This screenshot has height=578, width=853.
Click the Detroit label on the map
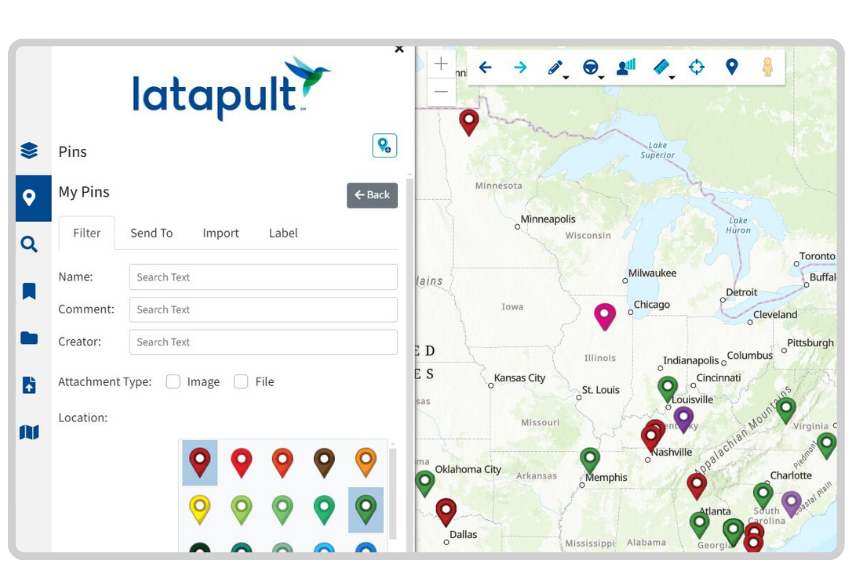pyautogui.click(x=741, y=292)
